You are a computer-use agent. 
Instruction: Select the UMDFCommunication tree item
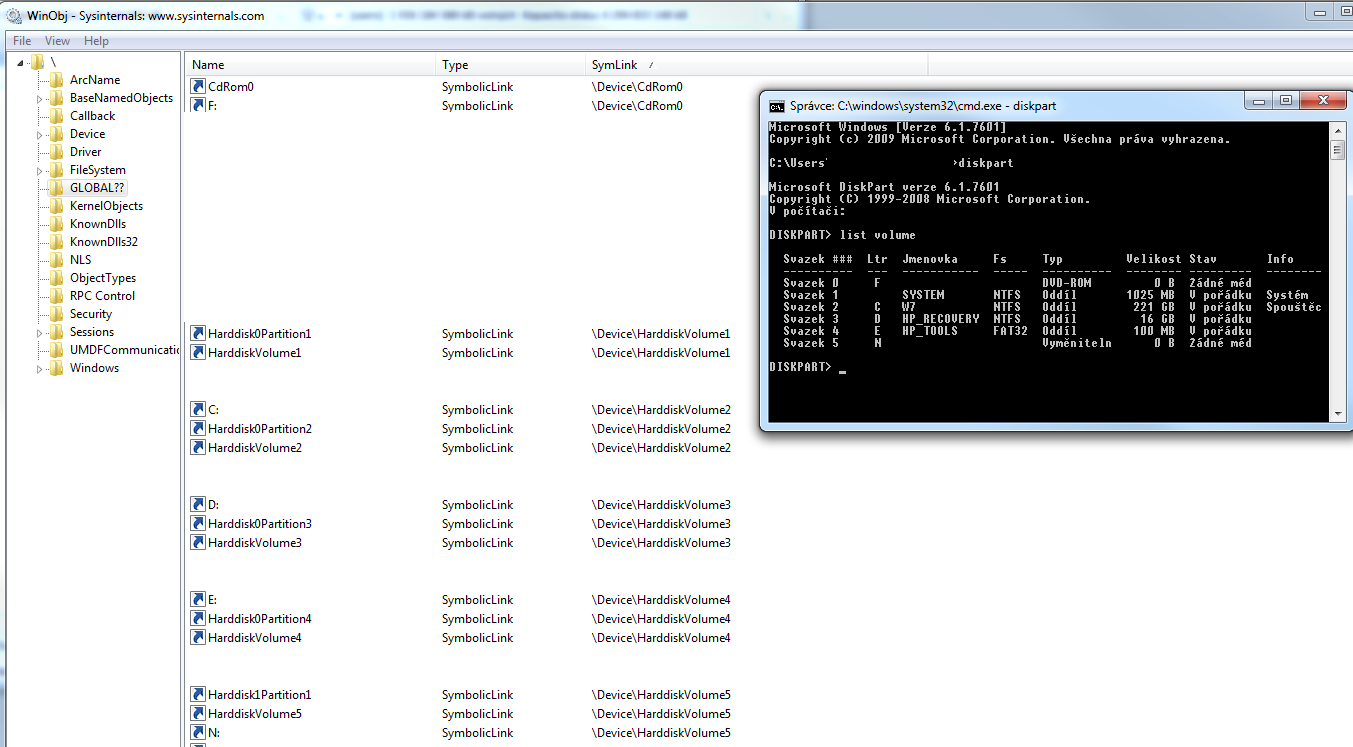point(124,350)
